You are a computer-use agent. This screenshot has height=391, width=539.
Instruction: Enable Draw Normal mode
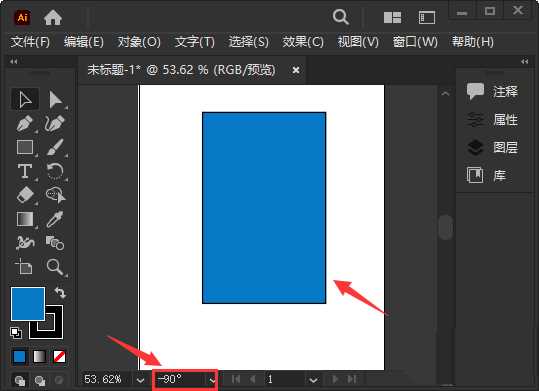[20, 381]
